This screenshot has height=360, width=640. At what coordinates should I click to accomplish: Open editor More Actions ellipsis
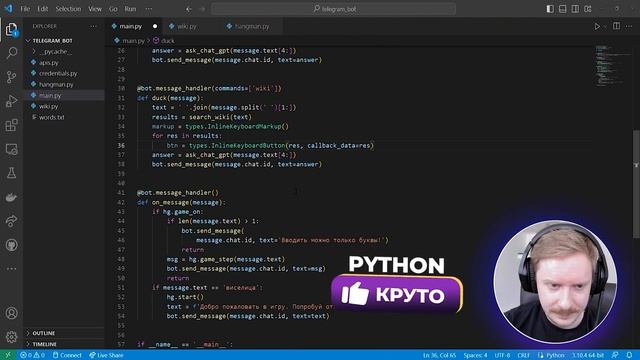629,26
